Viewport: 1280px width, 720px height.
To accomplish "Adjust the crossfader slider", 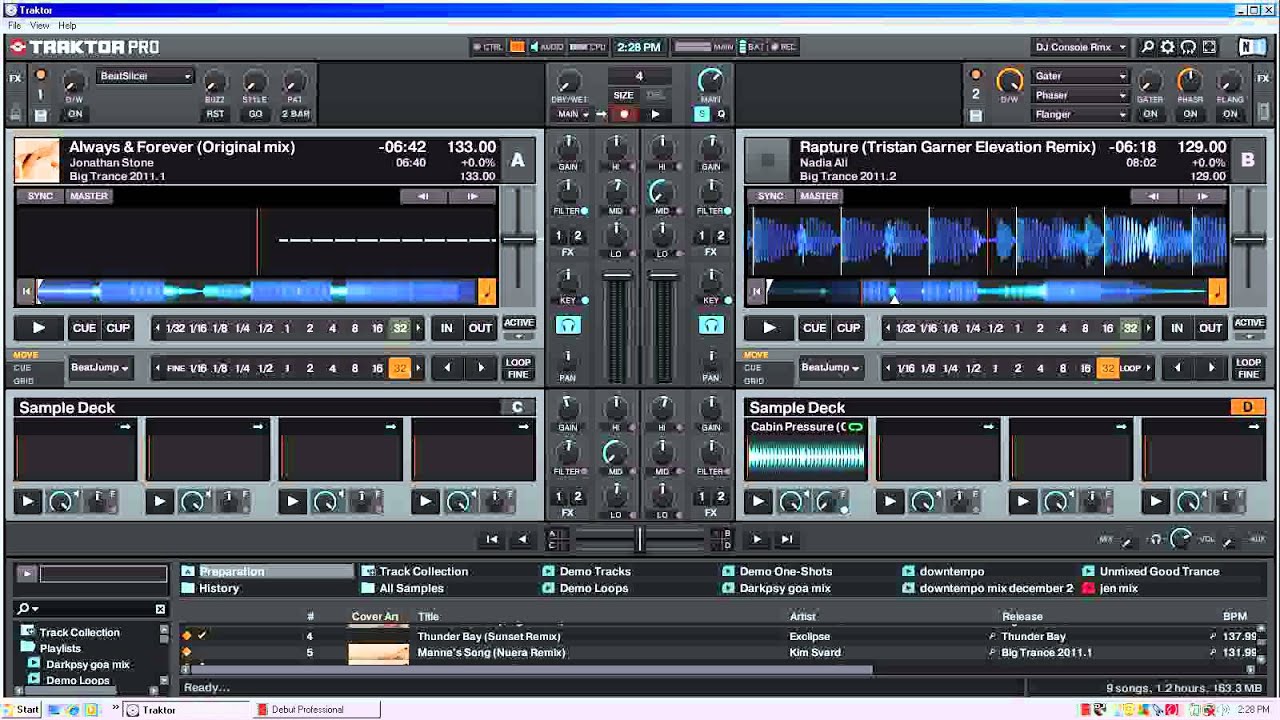I will 639,539.
